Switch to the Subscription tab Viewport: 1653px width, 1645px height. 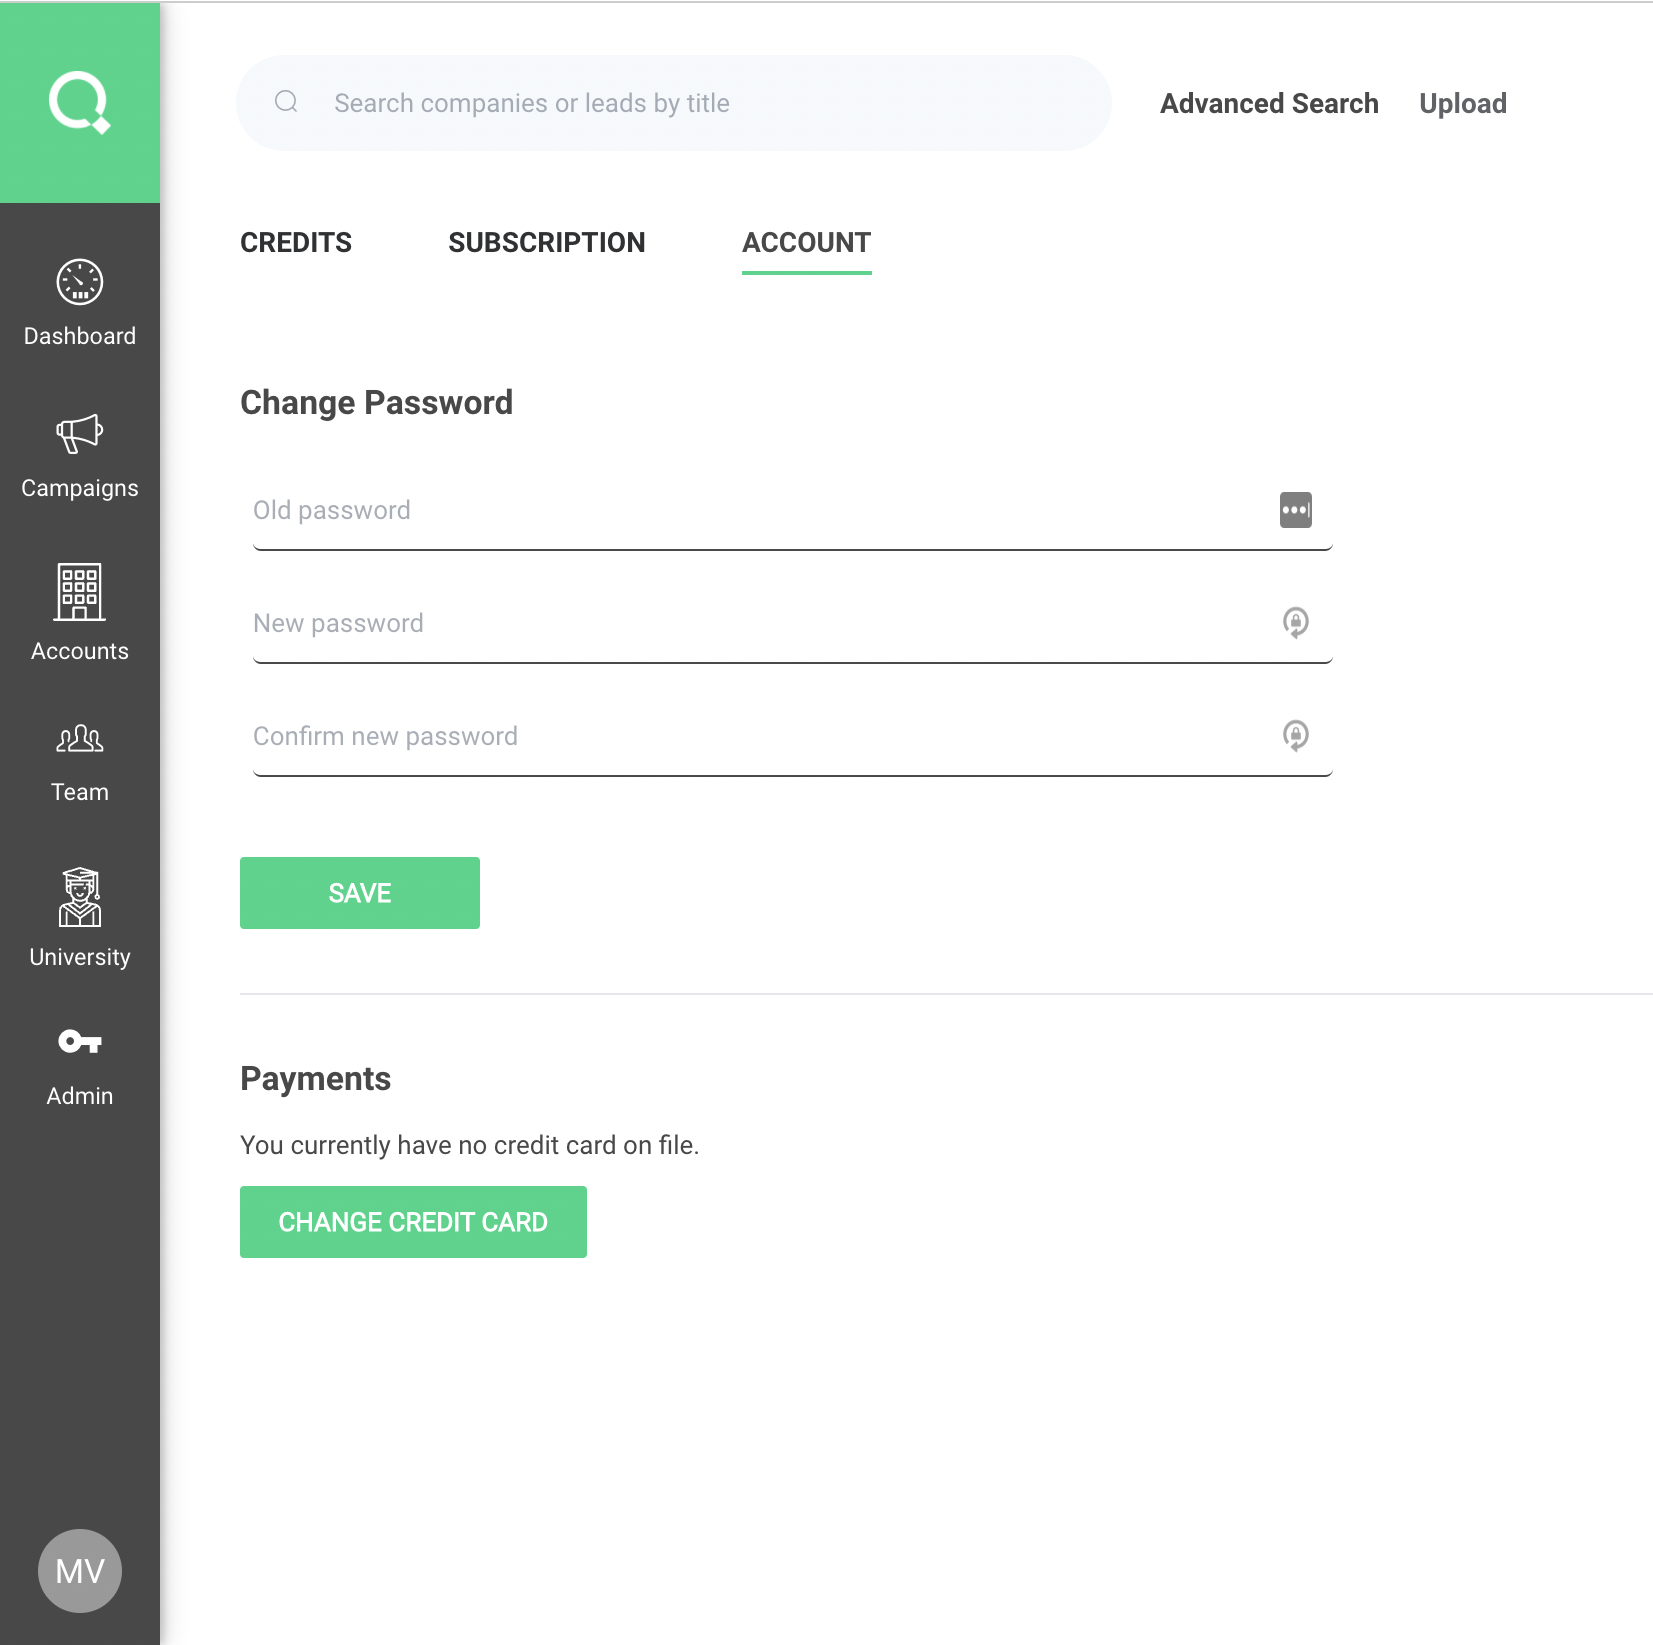point(546,243)
